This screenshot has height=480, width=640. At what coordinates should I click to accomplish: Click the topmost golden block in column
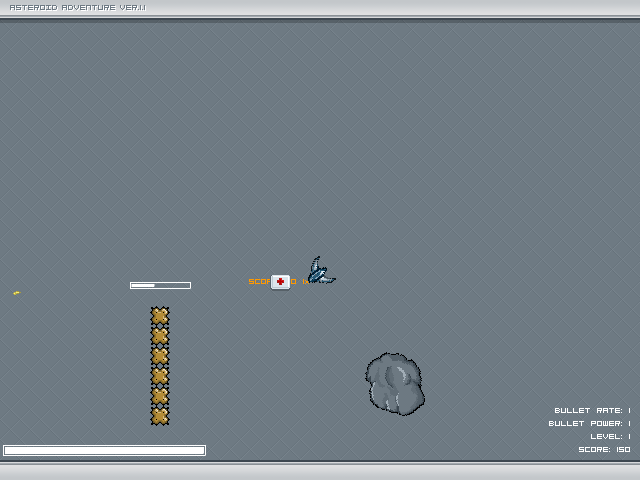[x=160, y=316]
